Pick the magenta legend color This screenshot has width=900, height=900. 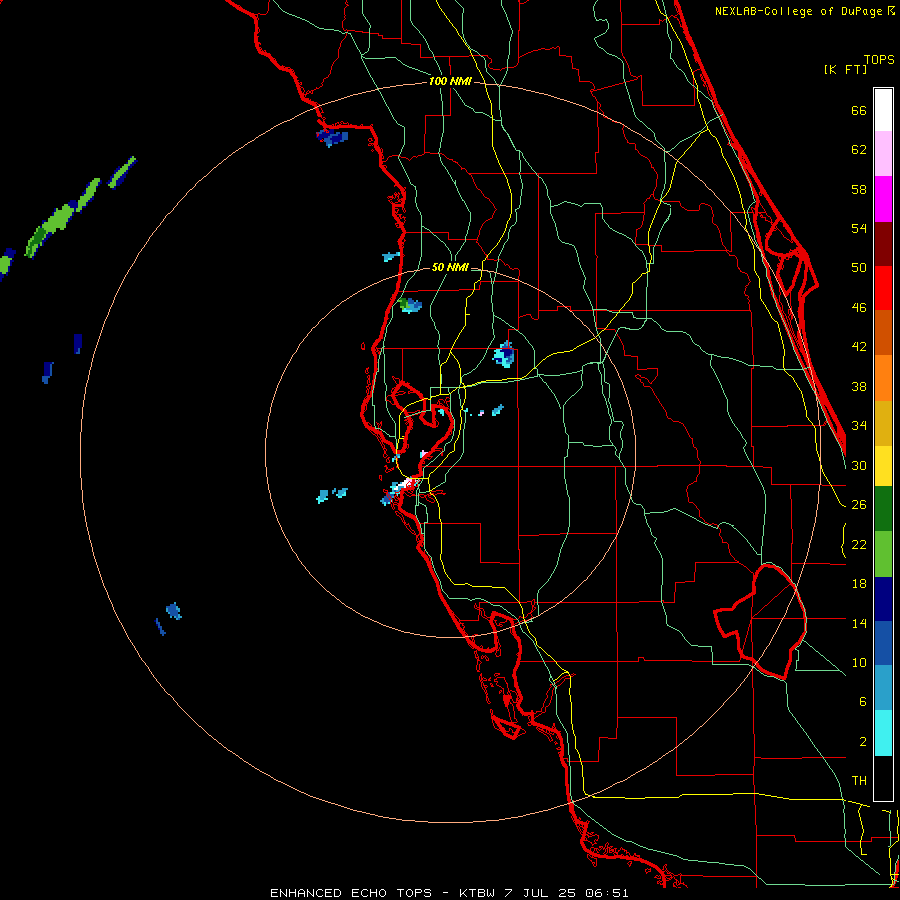[x=883, y=199]
